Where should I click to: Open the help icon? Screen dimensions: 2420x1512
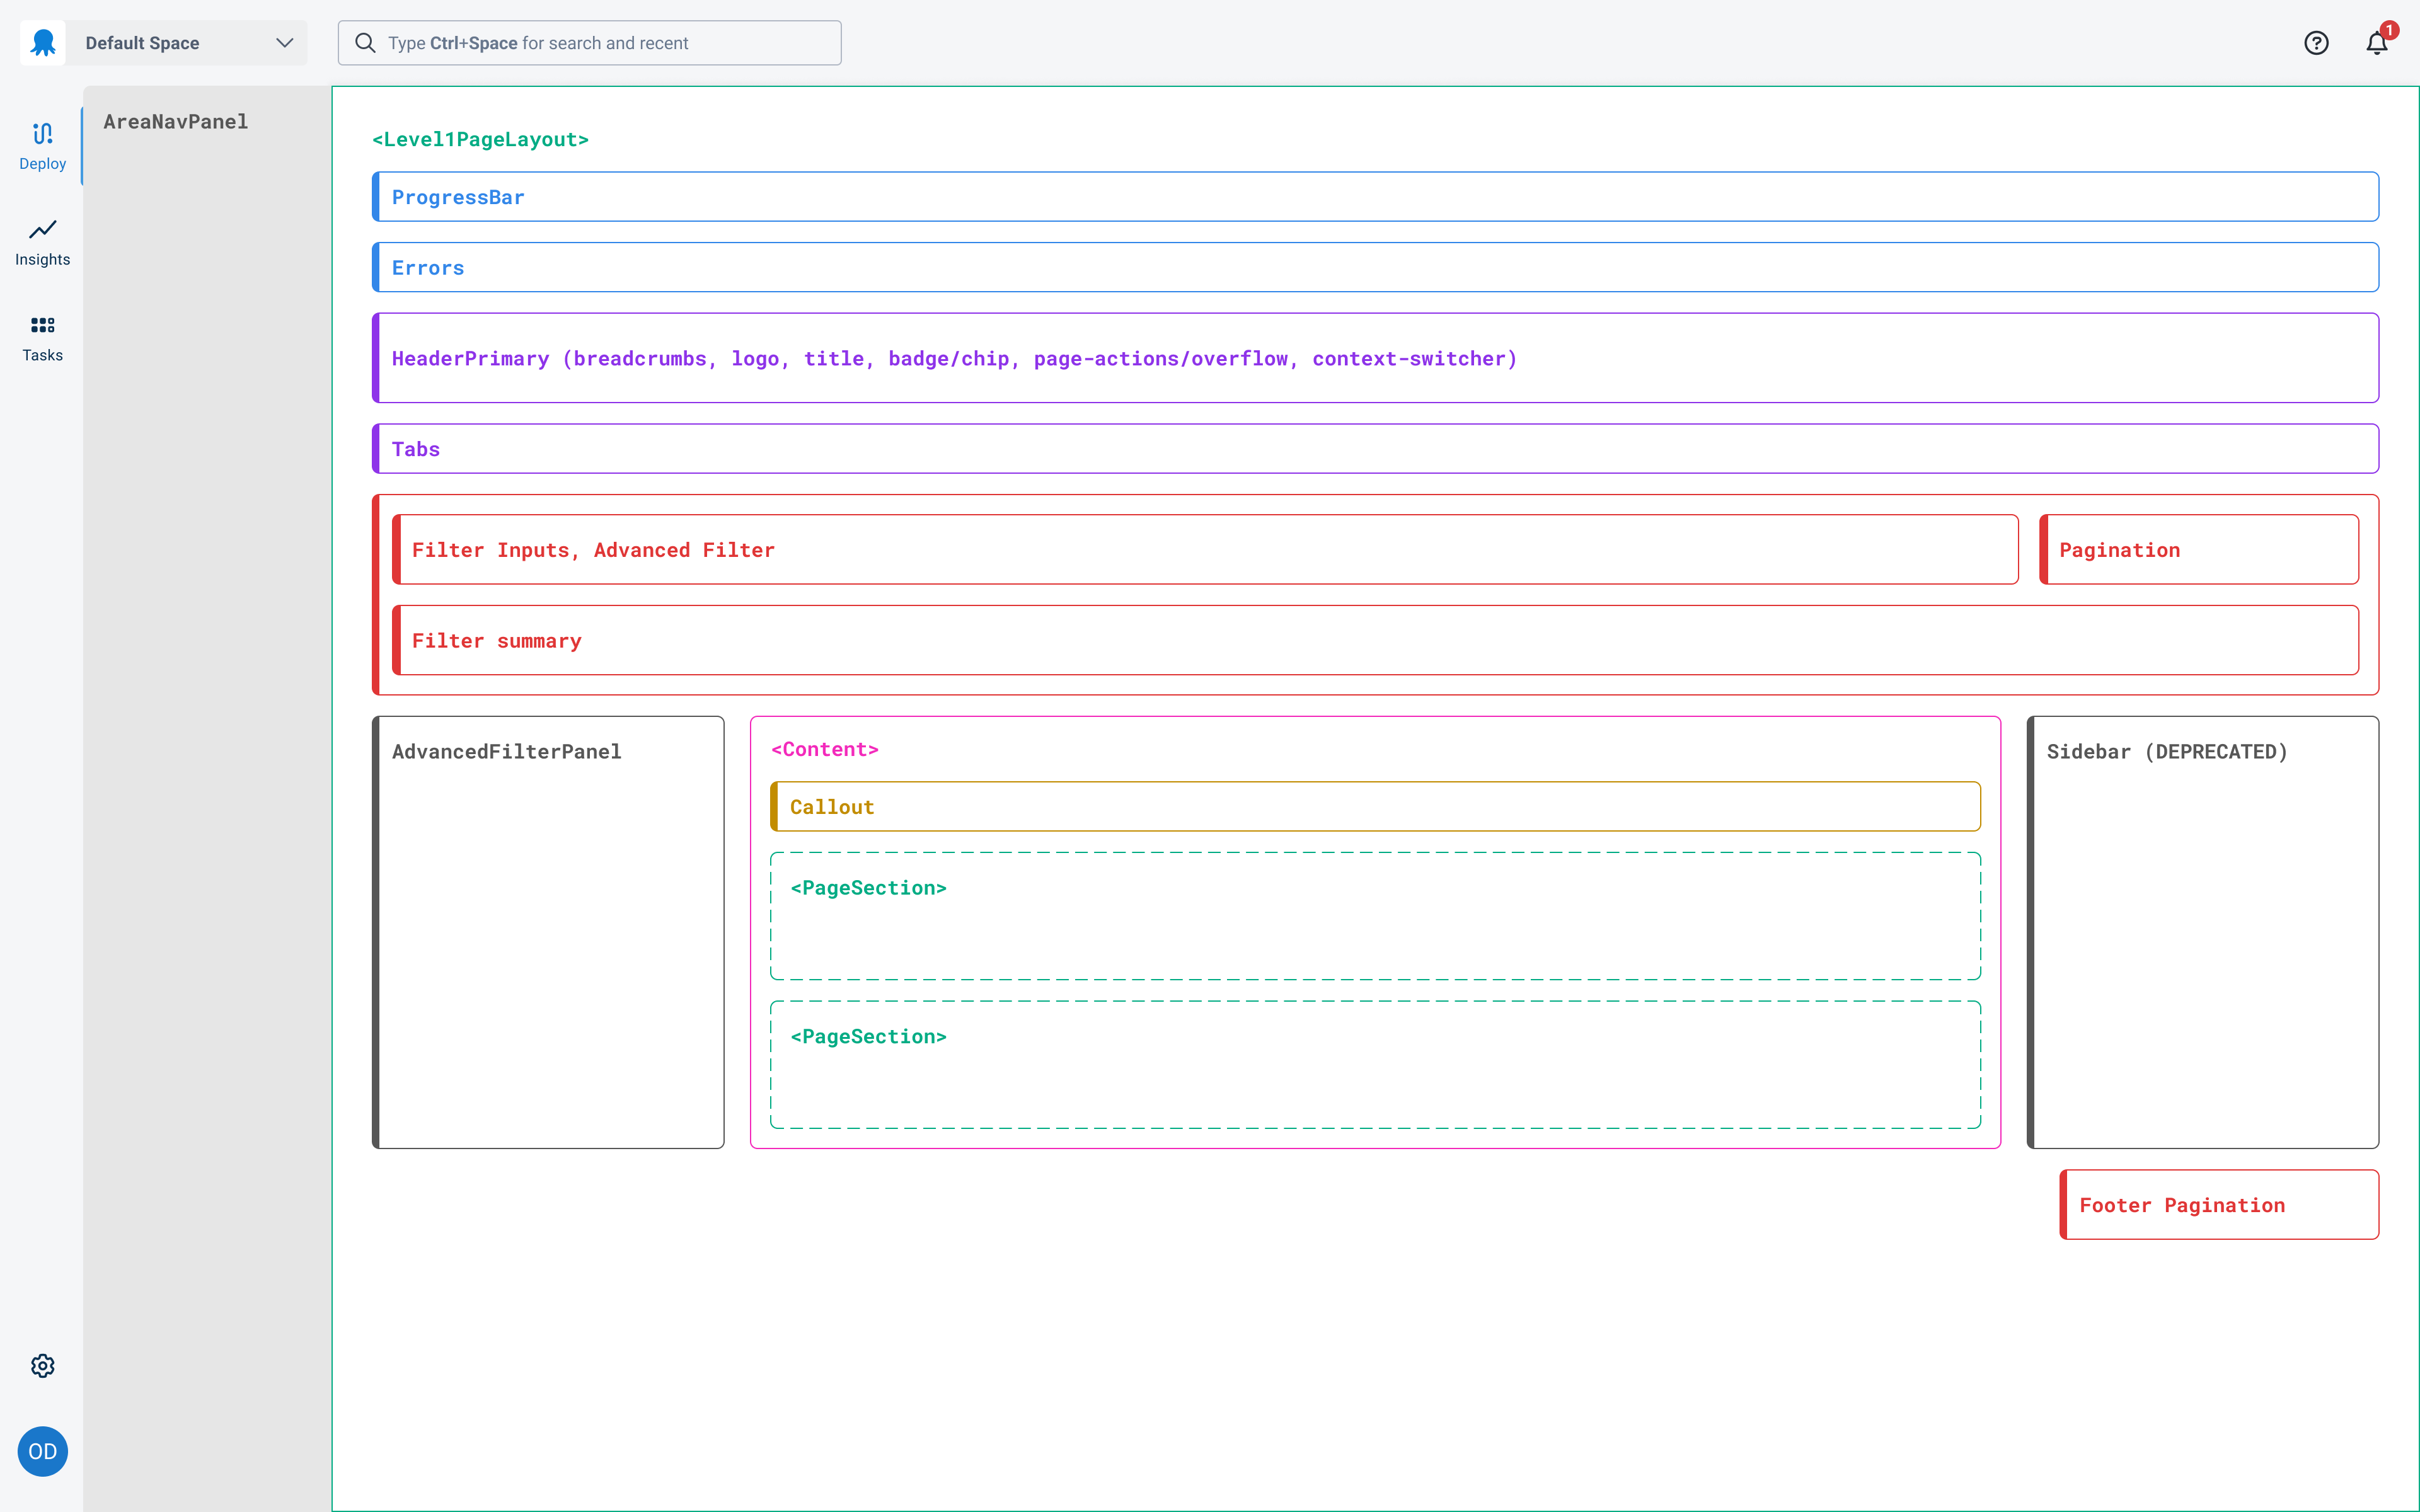2317,42
